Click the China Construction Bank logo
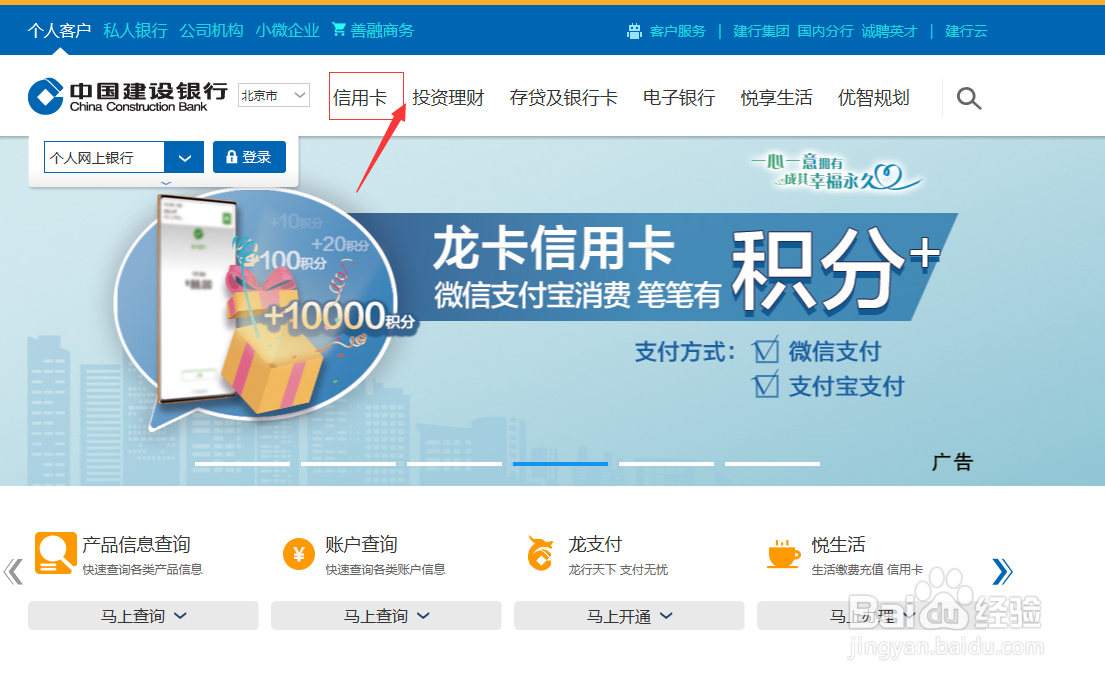1105x685 pixels. (128, 97)
